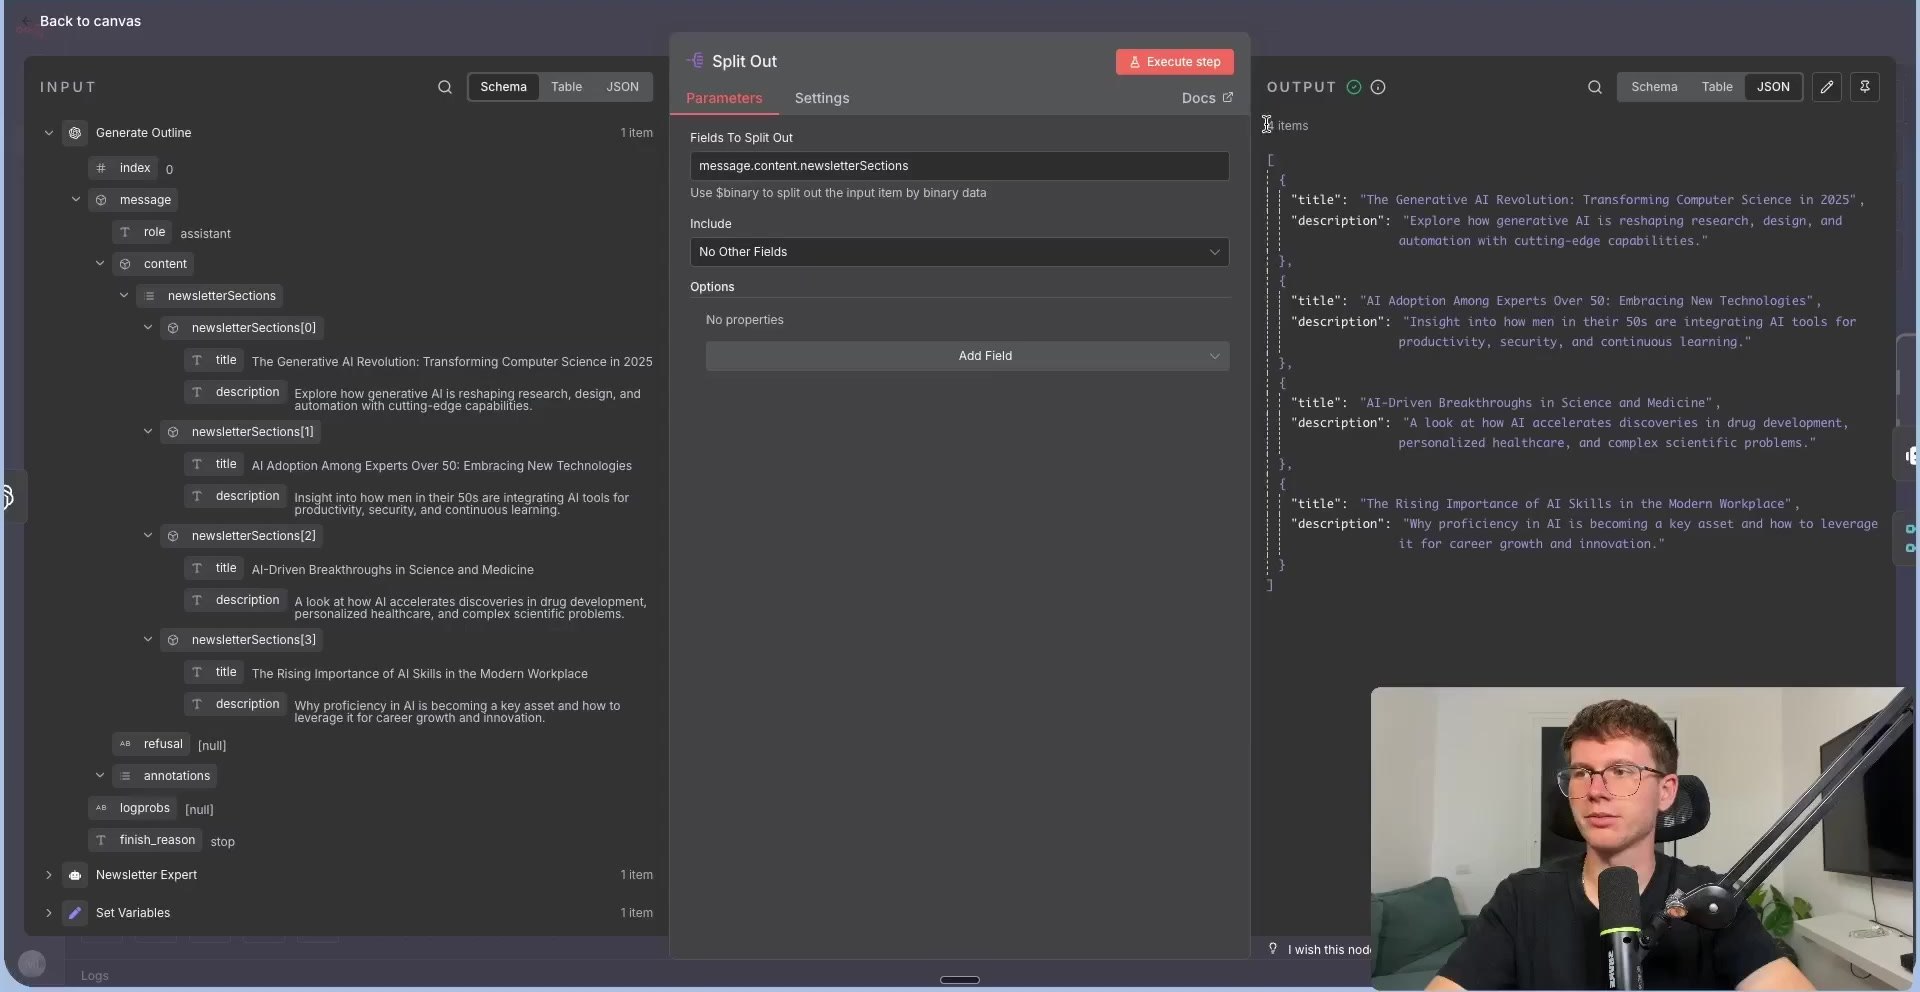The image size is (1920, 992).
Task: Switch output view to Schema
Action: pyautogui.click(x=1654, y=87)
